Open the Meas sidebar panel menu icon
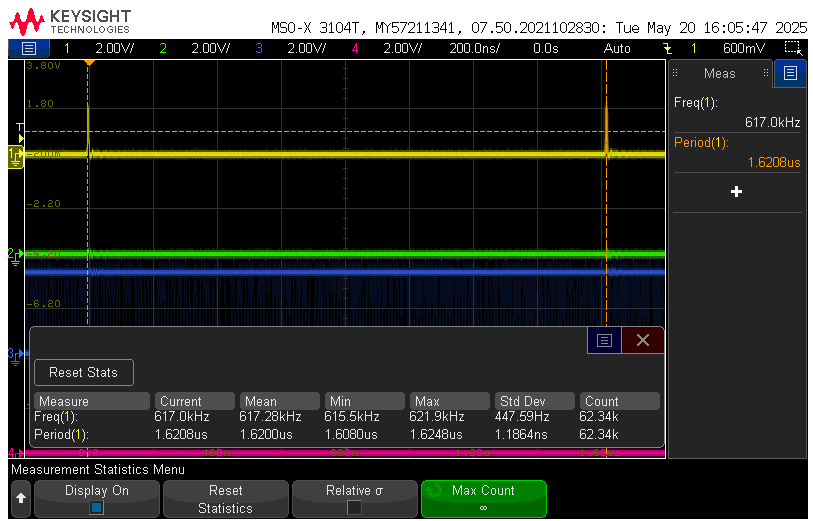Viewport: 813px width, 521px height. [x=790, y=73]
